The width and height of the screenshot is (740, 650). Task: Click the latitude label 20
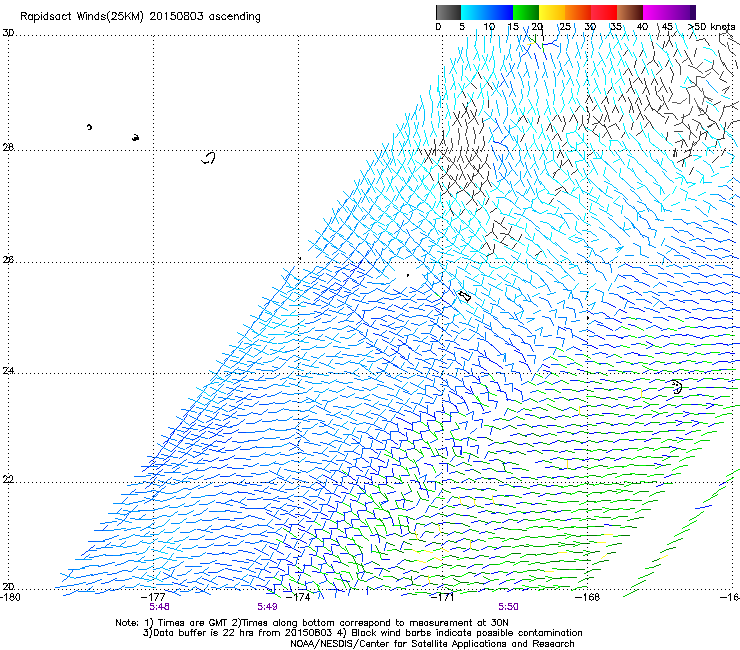(x=8, y=587)
